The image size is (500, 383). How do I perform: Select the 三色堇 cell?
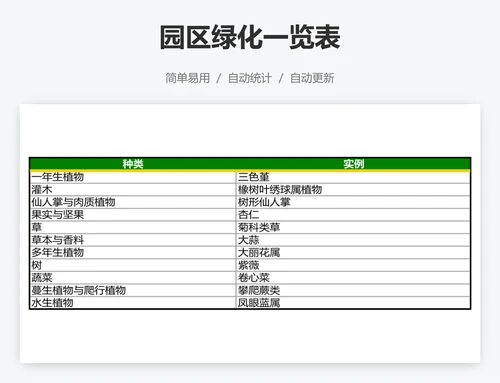(353, 177)
